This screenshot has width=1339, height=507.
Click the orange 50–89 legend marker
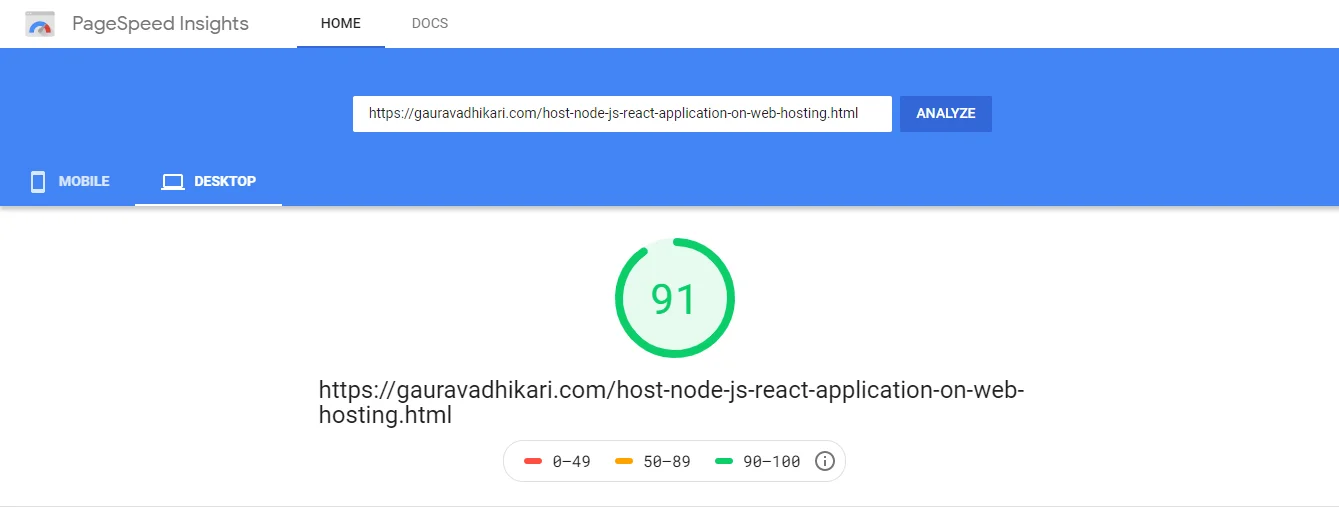624,462
